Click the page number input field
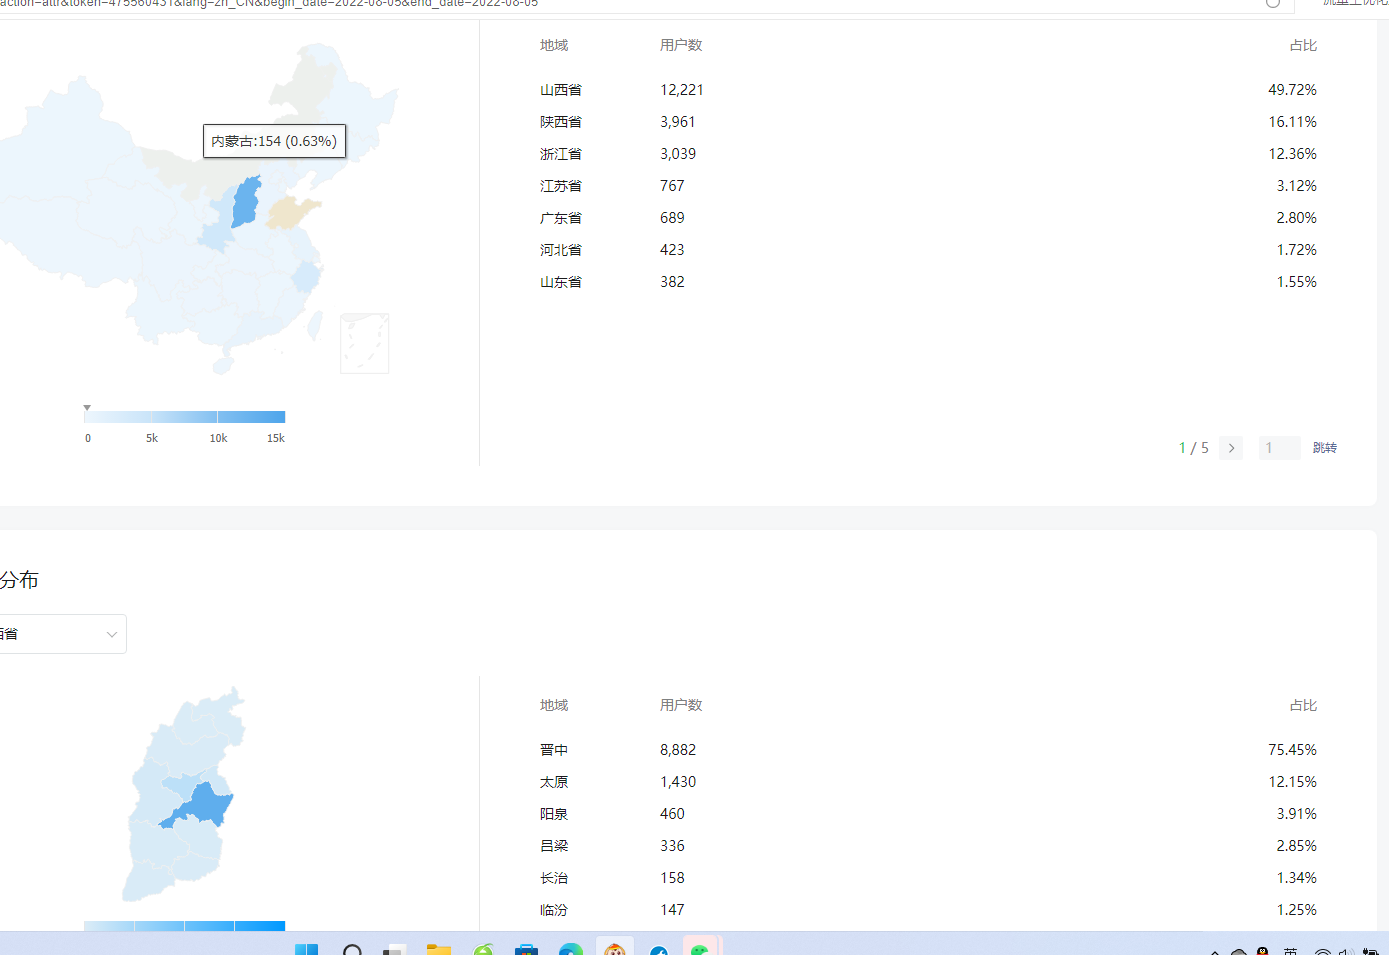Image resolution: width=1389 pixels, height=955 pixels. (x=1279, y=448)
